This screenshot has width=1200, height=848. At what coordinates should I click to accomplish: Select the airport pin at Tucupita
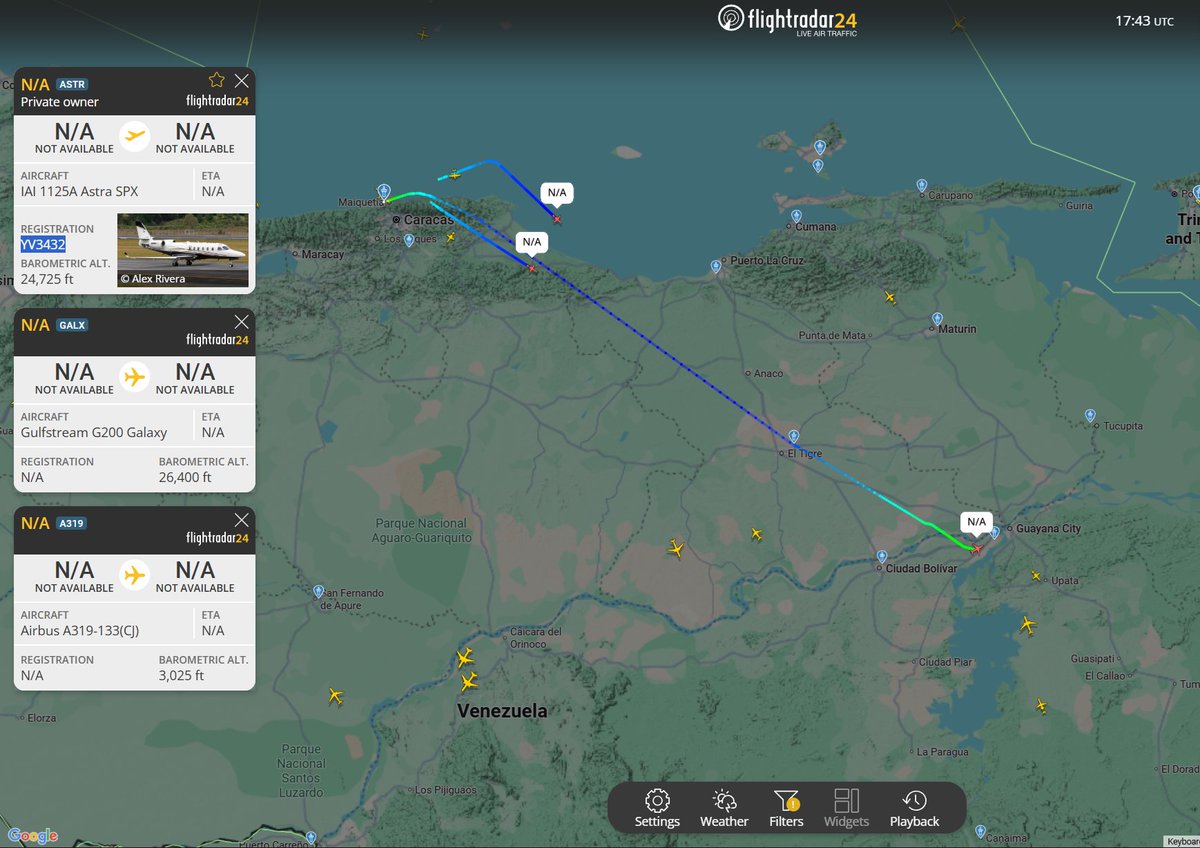(1089, 415)
